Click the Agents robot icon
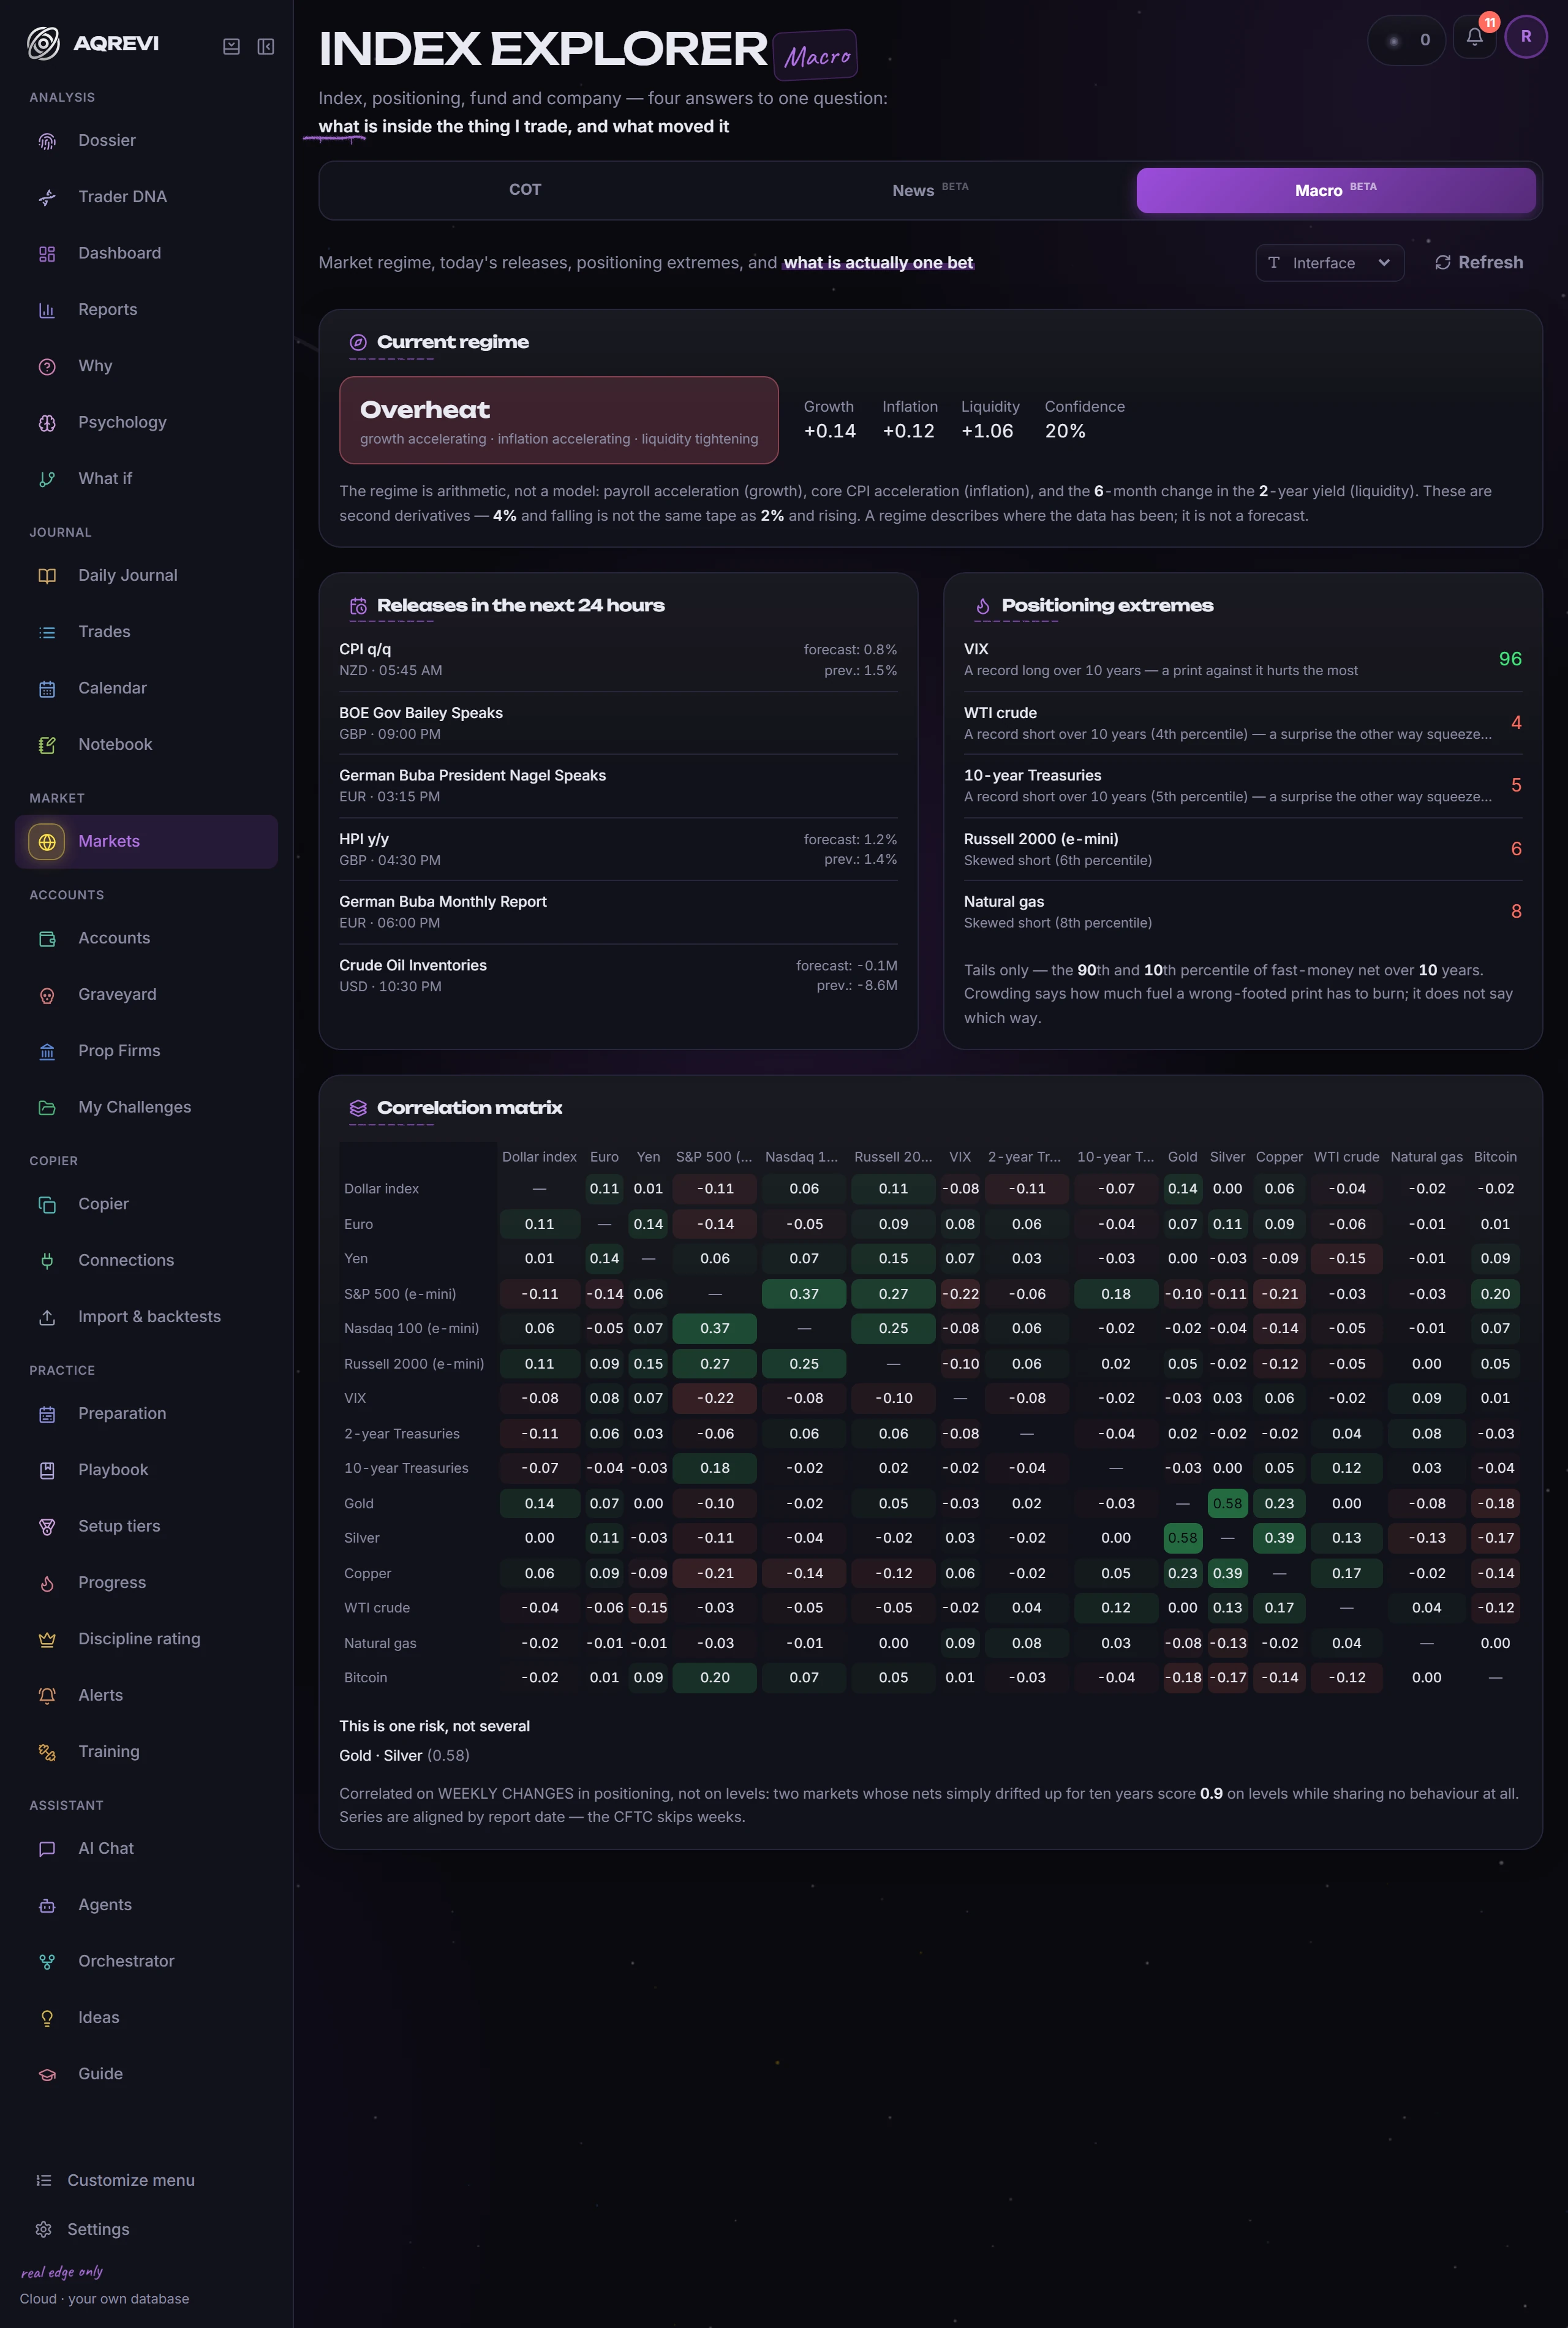This screenshot has height=2328, width=1568. click(47, 1906)
